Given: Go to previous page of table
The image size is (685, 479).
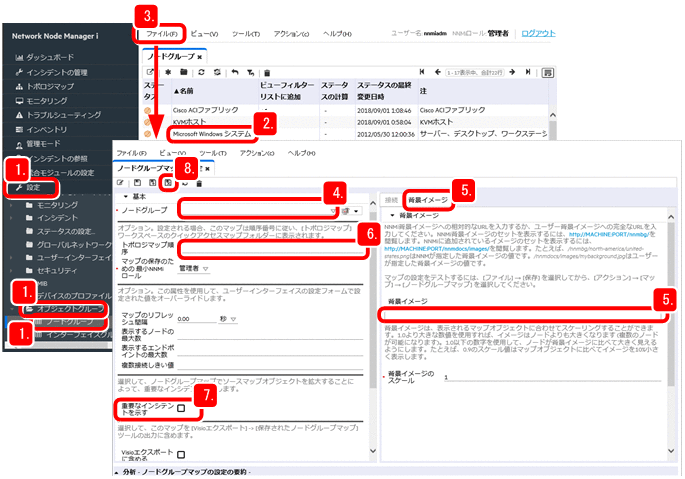Looking at the screenshot, I should tap(437, 72).
